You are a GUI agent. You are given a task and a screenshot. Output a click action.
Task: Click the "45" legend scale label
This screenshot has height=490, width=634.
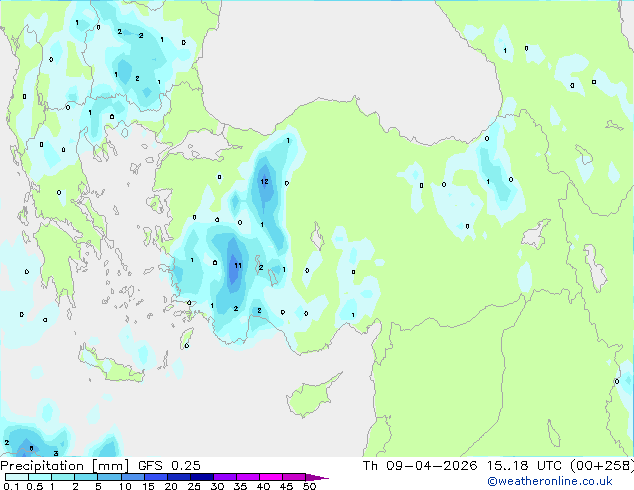pyautogui.click(x=286, y=486)
